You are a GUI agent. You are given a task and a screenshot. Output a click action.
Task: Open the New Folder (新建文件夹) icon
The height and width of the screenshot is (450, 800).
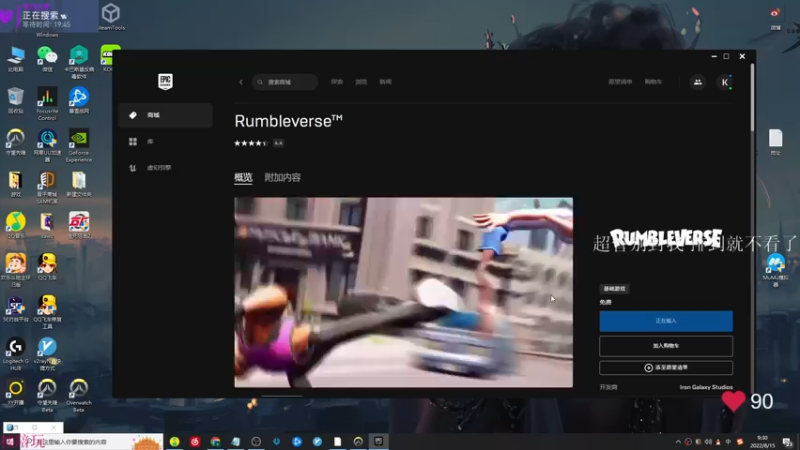[79, 184]
